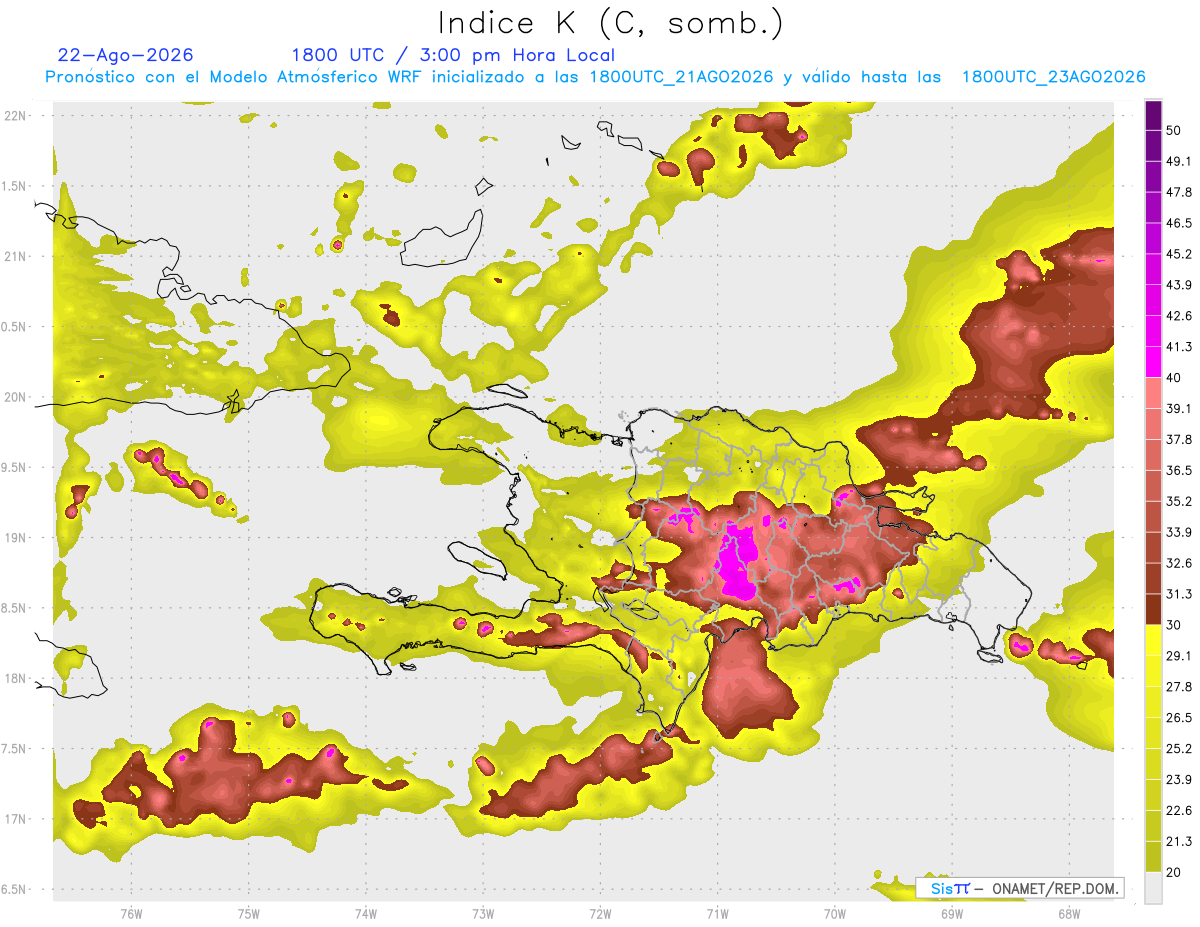Click the "46.5" color scale value

[x=1179, y=223]
